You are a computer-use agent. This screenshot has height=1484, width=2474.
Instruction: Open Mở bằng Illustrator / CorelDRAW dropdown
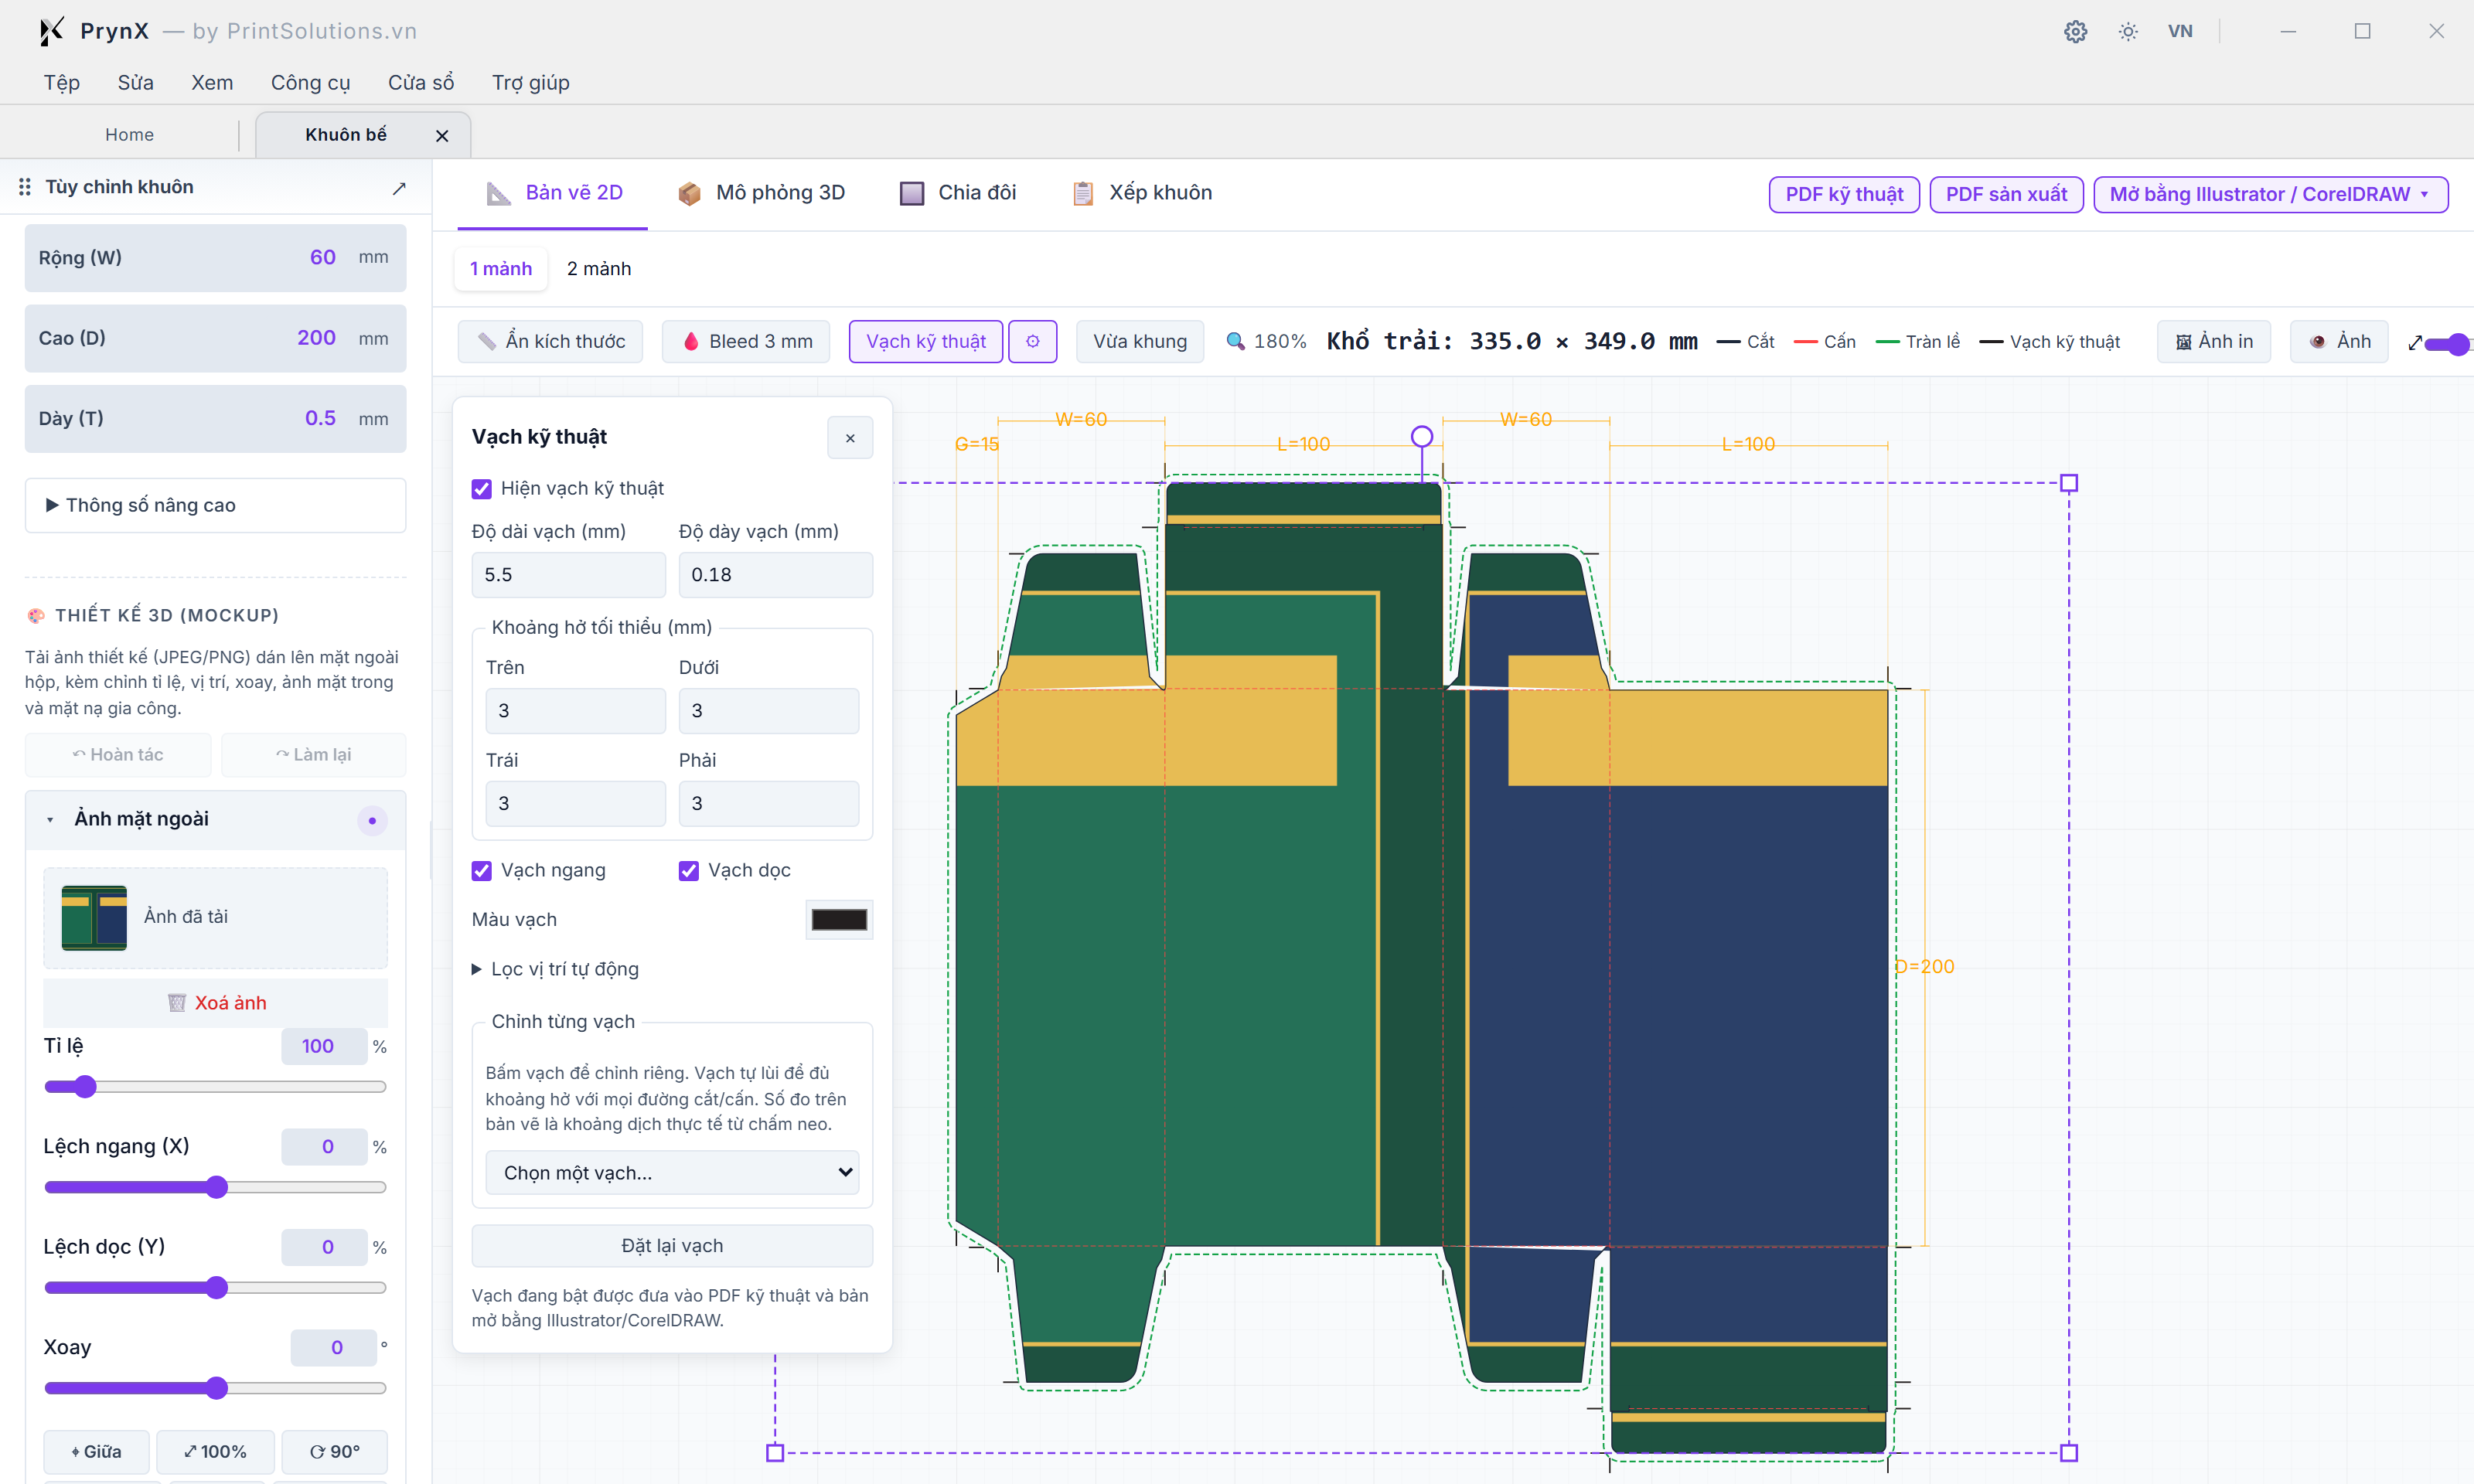coord(2270,194)
